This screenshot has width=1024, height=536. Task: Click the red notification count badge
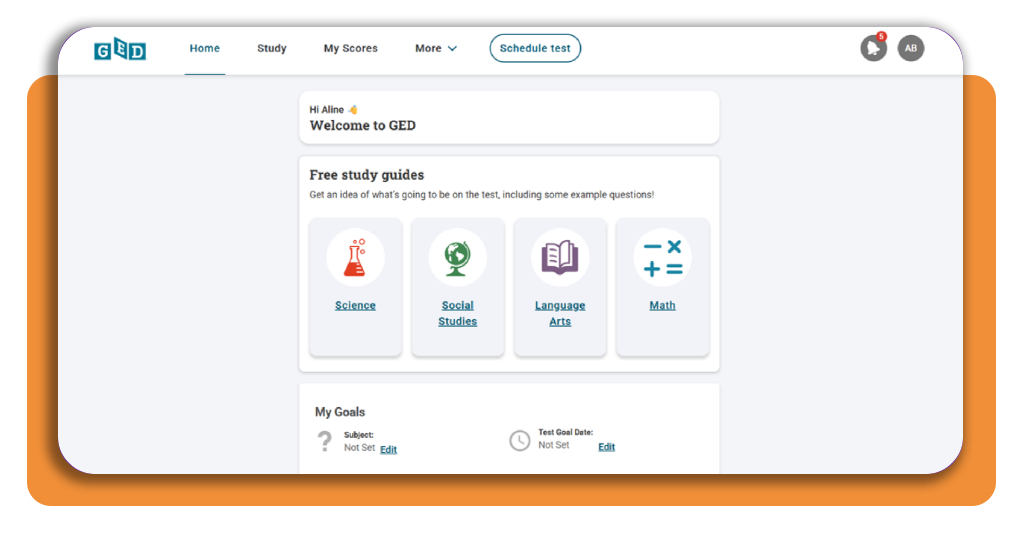coord(881,37)
